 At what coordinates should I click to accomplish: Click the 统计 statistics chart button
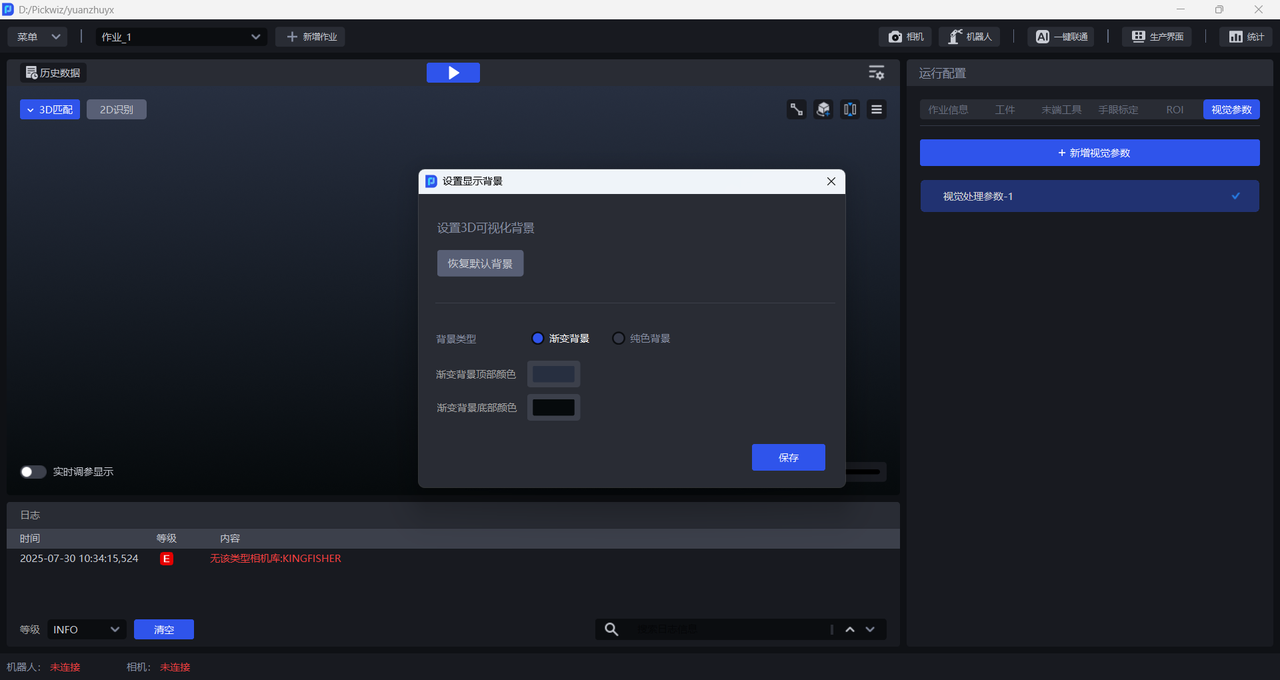coord(1244,37)
